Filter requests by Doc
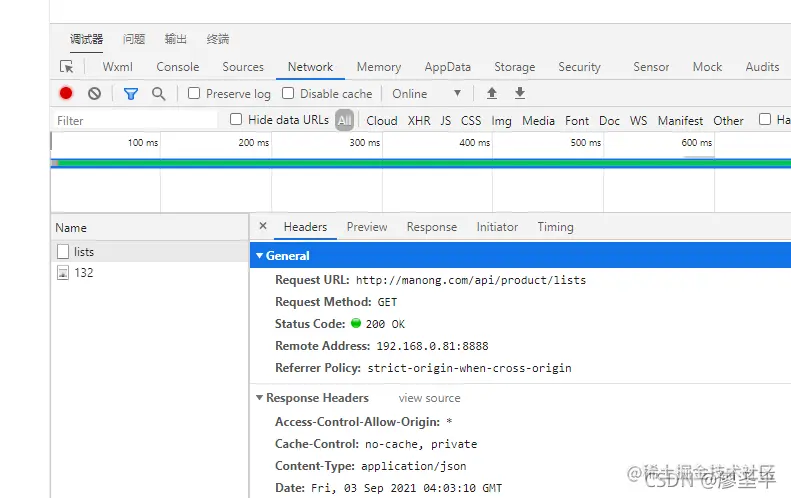This screenshot has width=791, height=498. pos(609,121)
